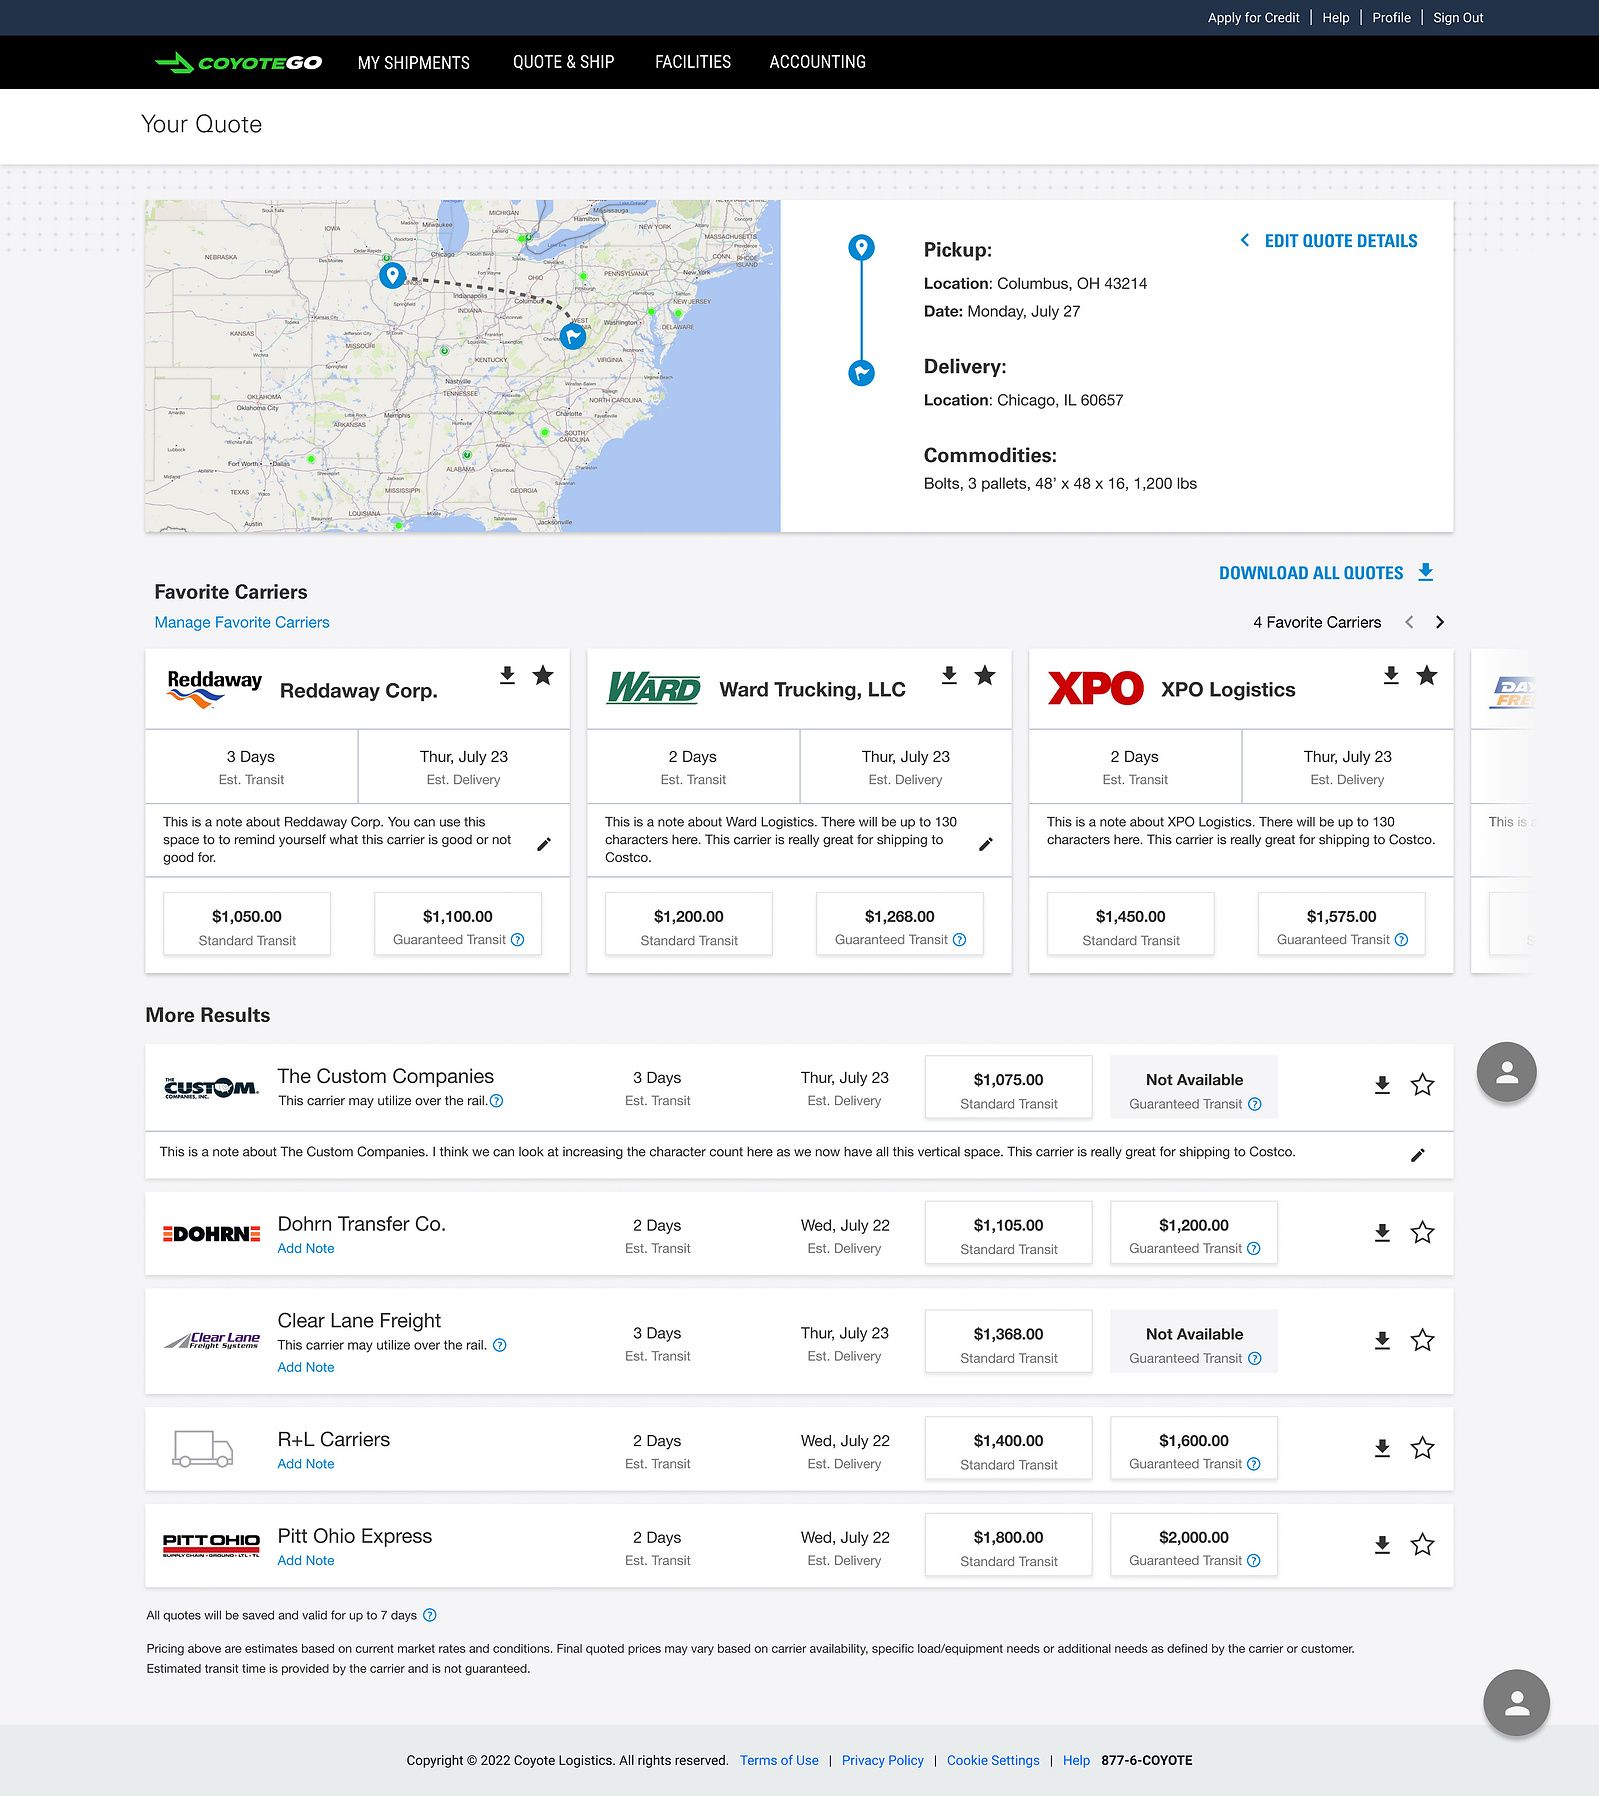Open Apply for Credit link
The height and width of the screenshot is (1796, 1599).
(x=1254, y=18)
